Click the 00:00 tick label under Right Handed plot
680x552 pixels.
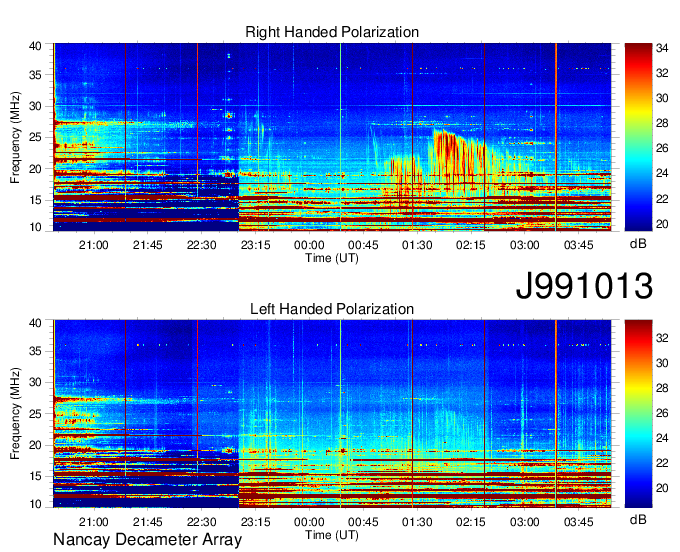309,245
